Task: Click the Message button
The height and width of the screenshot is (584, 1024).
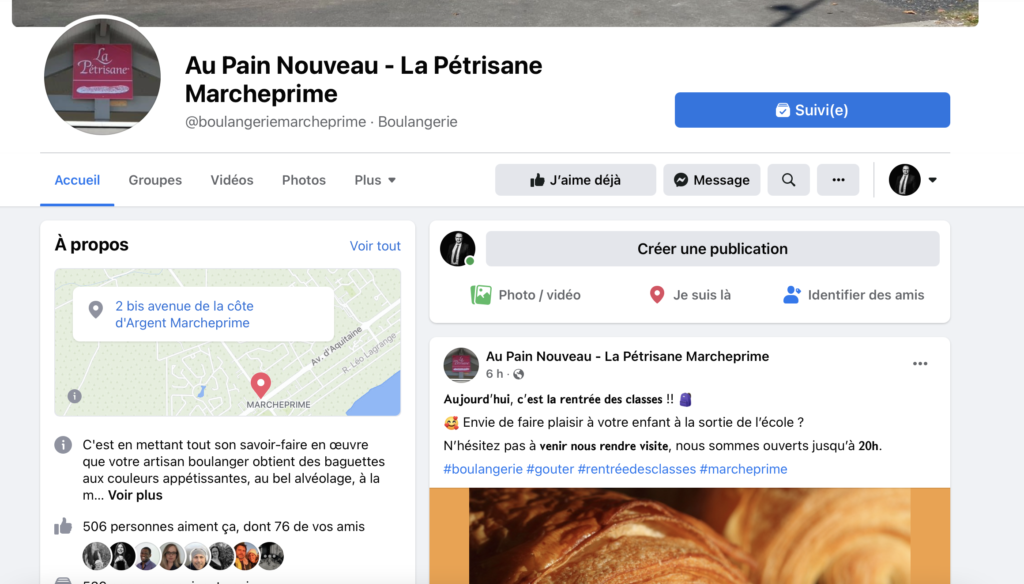Action: pyautogui.click(x=711, y=180)
